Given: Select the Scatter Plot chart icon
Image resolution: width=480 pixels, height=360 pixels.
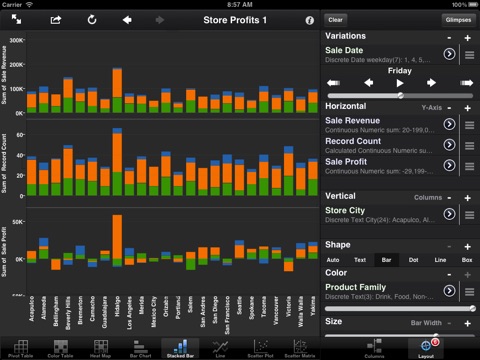Looking at the screenshot, I should (260, 349).
